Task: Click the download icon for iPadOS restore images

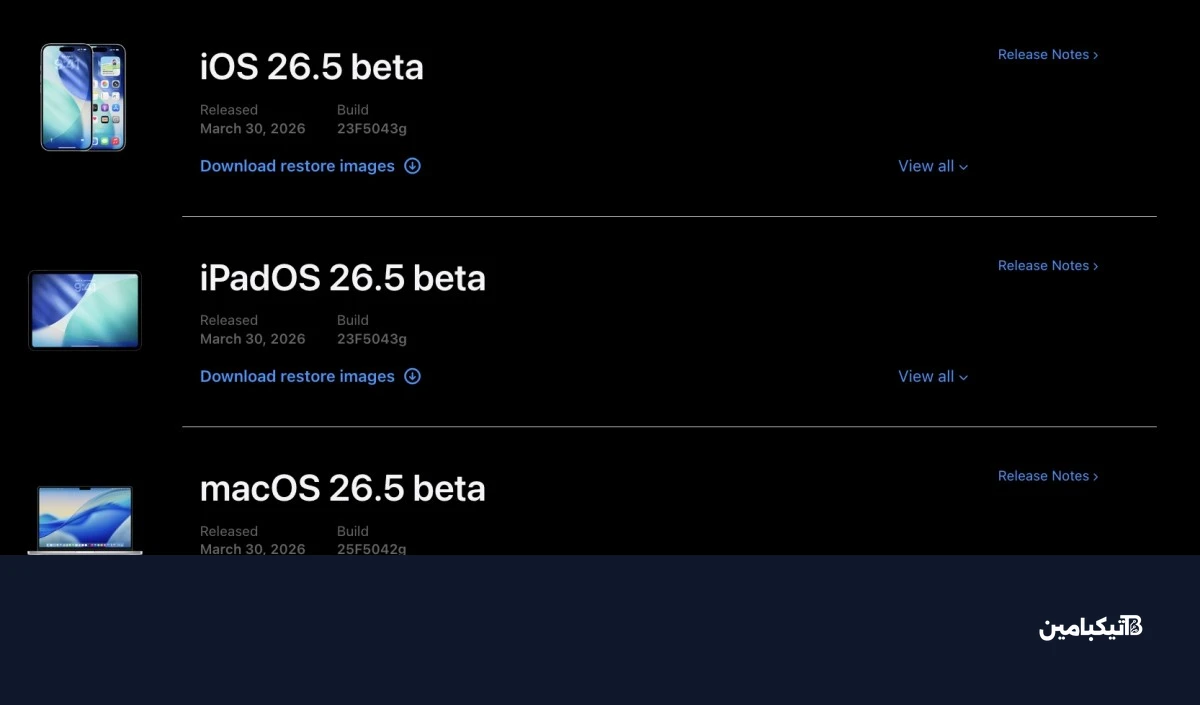Action: [412, 376]
